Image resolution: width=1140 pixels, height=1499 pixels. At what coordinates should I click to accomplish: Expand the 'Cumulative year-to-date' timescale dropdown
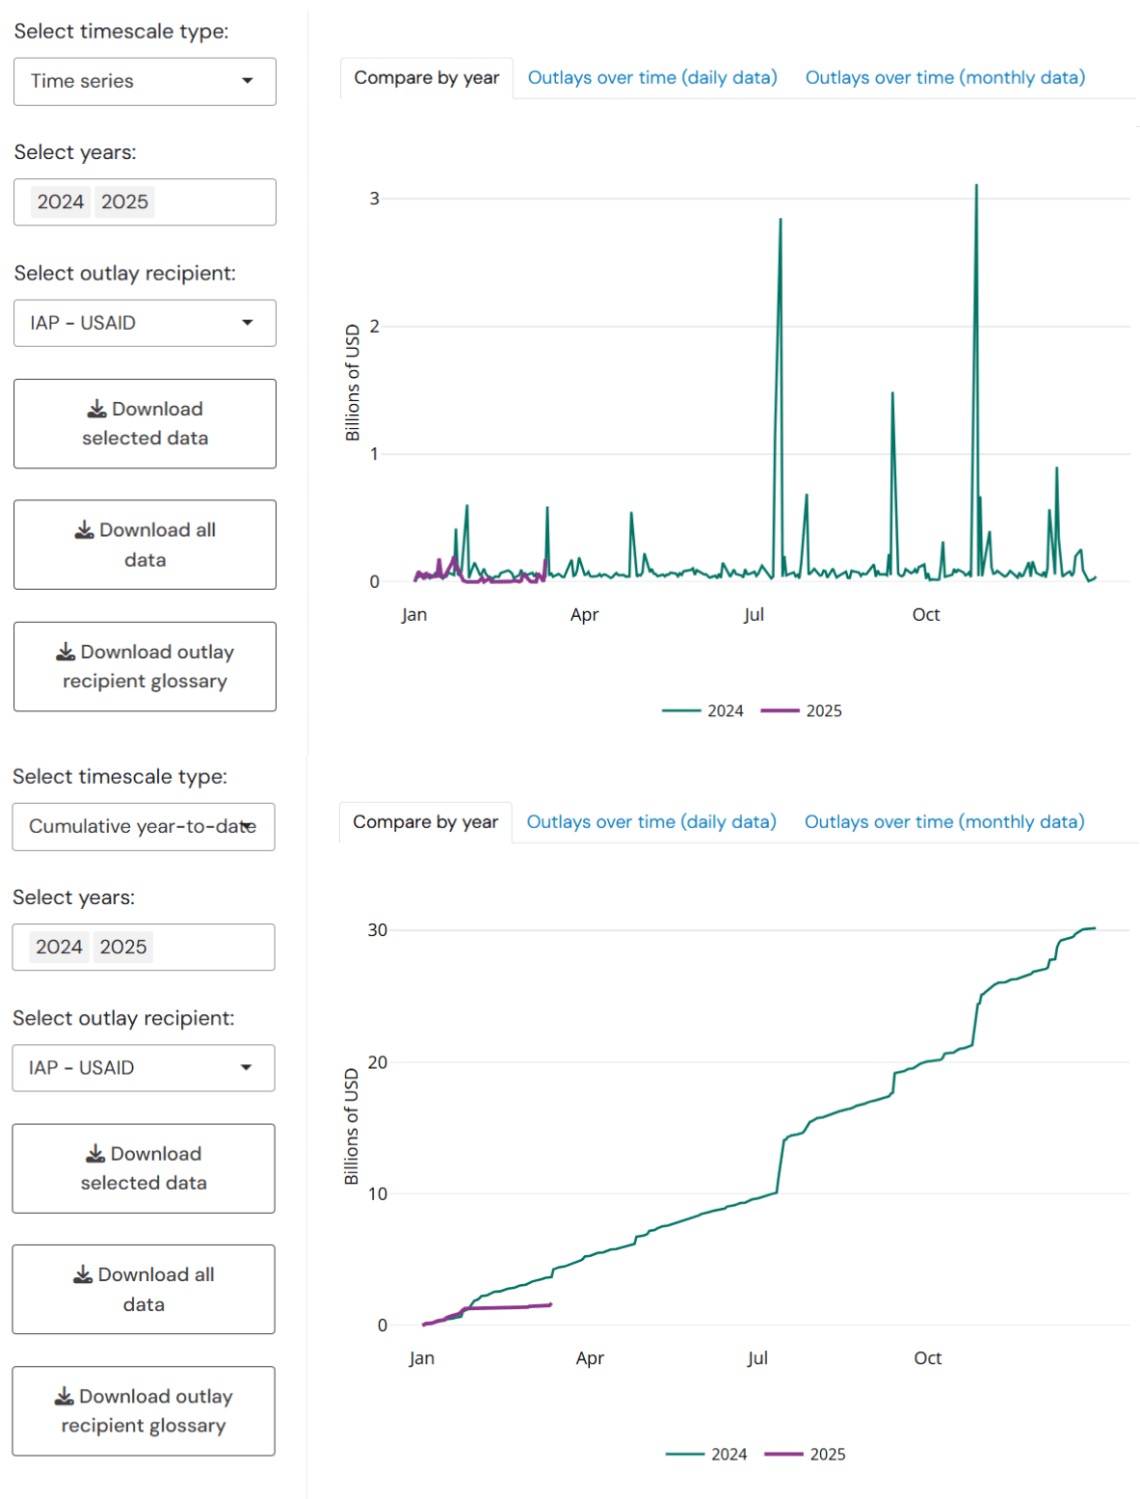143,827
